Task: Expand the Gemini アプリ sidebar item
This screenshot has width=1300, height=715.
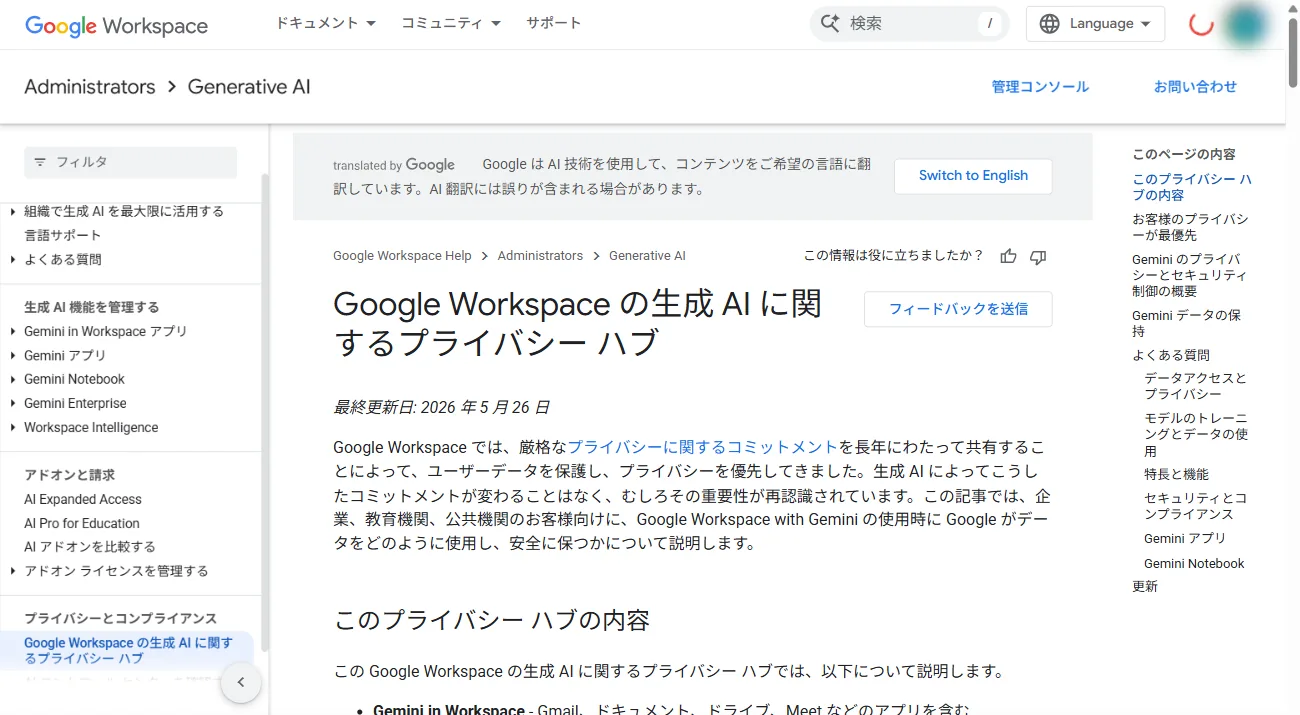Action: click(x=12, y=355)
